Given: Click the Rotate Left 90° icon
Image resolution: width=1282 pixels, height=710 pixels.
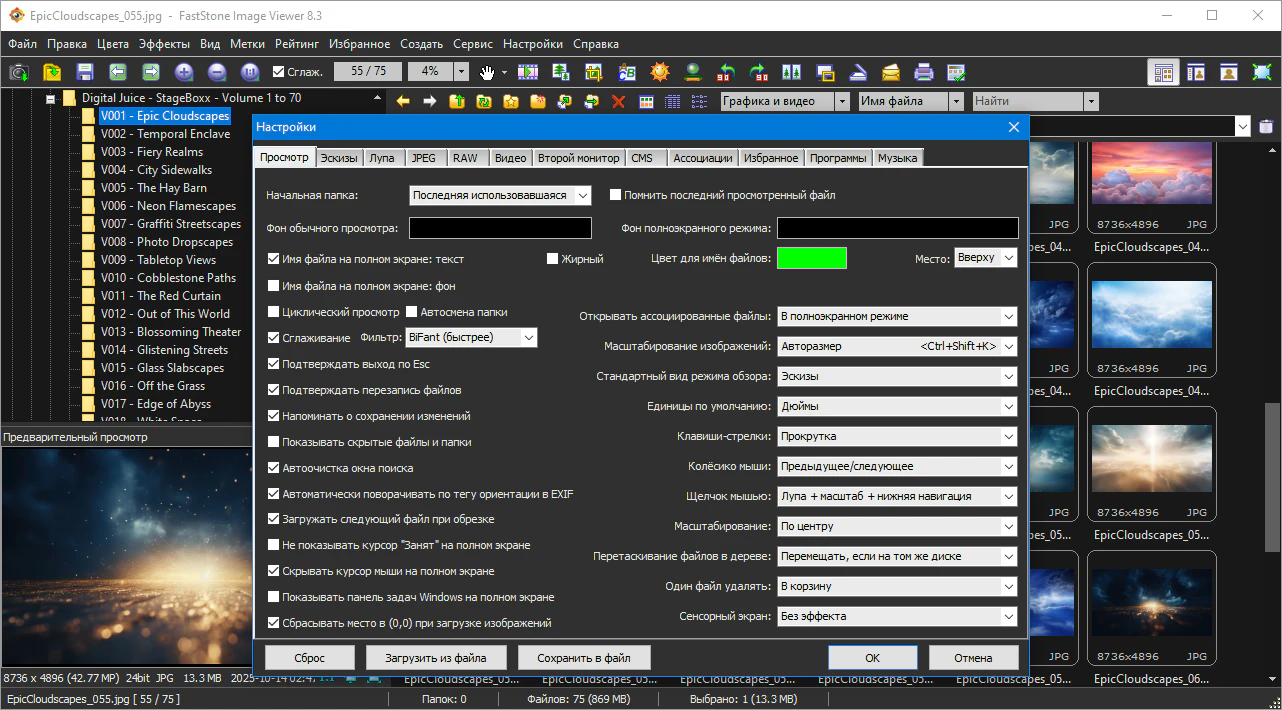Looking at the screenshot, I should (727, 72).
